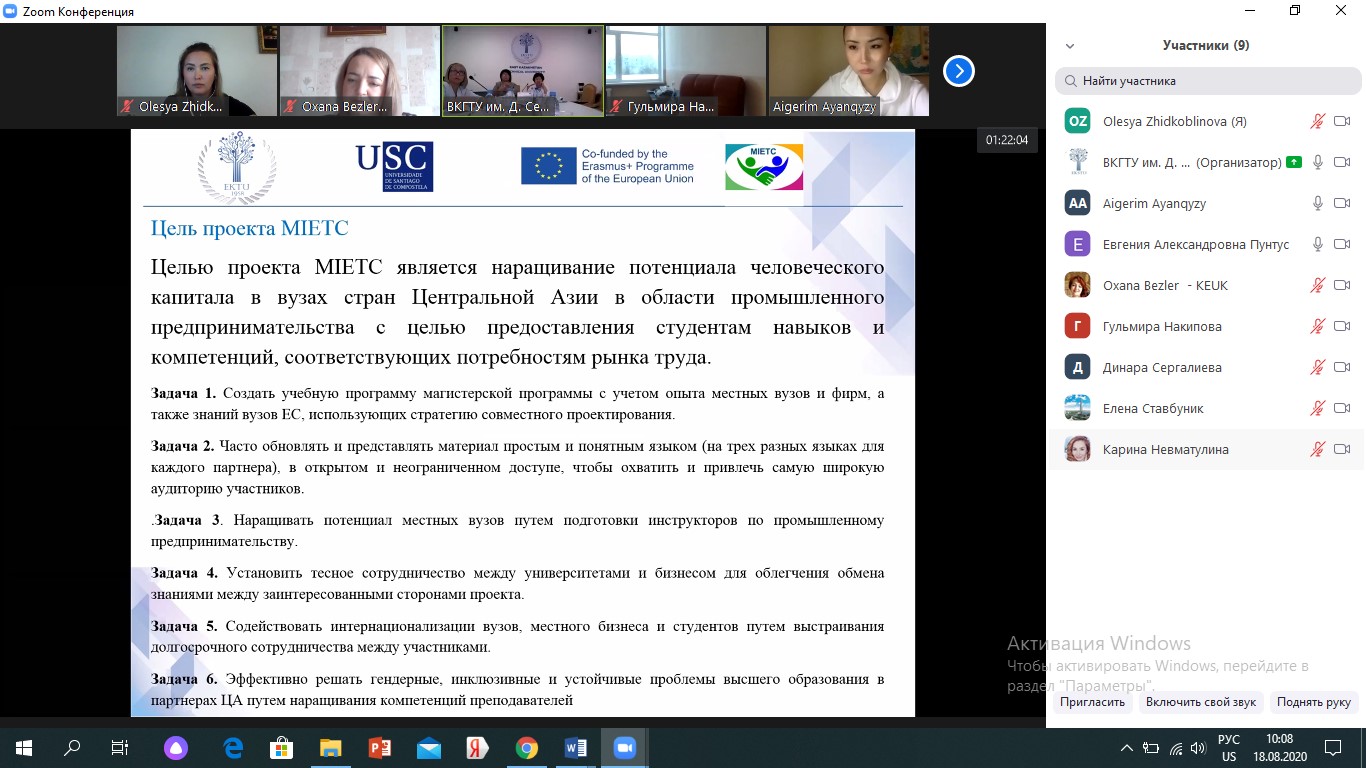
Task: Select Динара Сергалиева in participants list
Action: coord(1162,367)
